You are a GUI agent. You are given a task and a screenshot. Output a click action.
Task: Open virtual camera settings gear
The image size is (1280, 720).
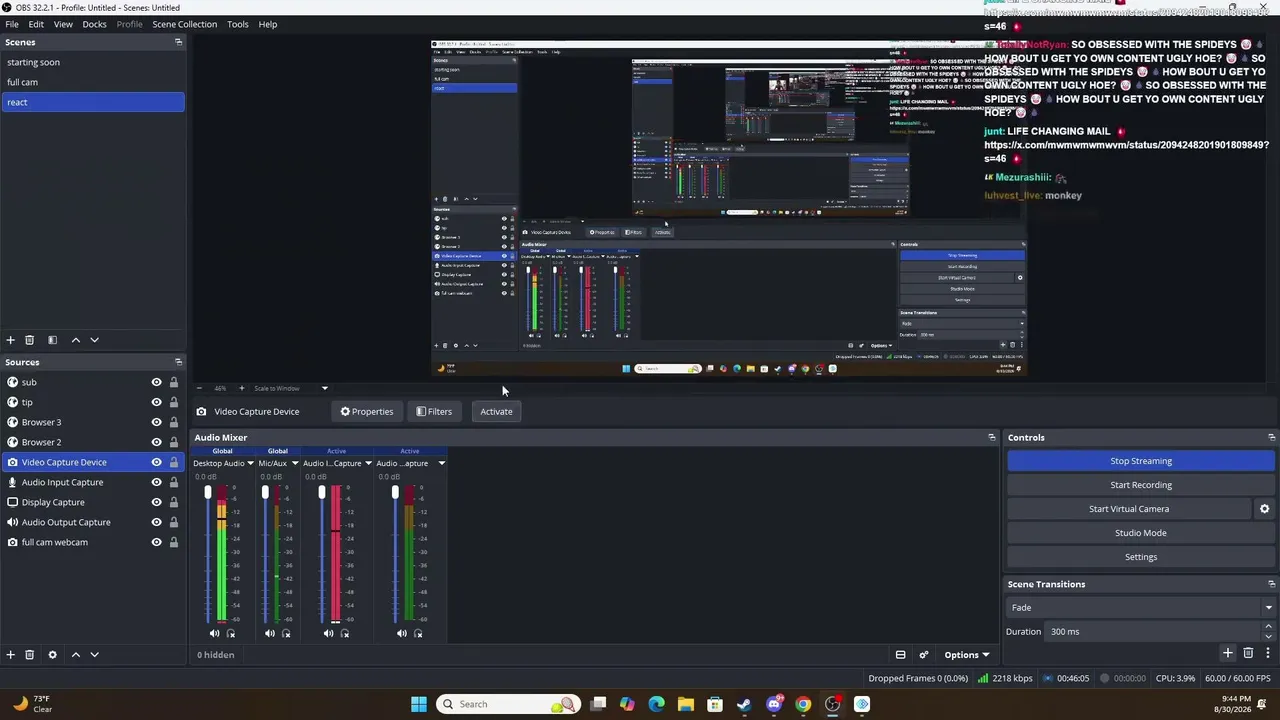point(1264,509)
